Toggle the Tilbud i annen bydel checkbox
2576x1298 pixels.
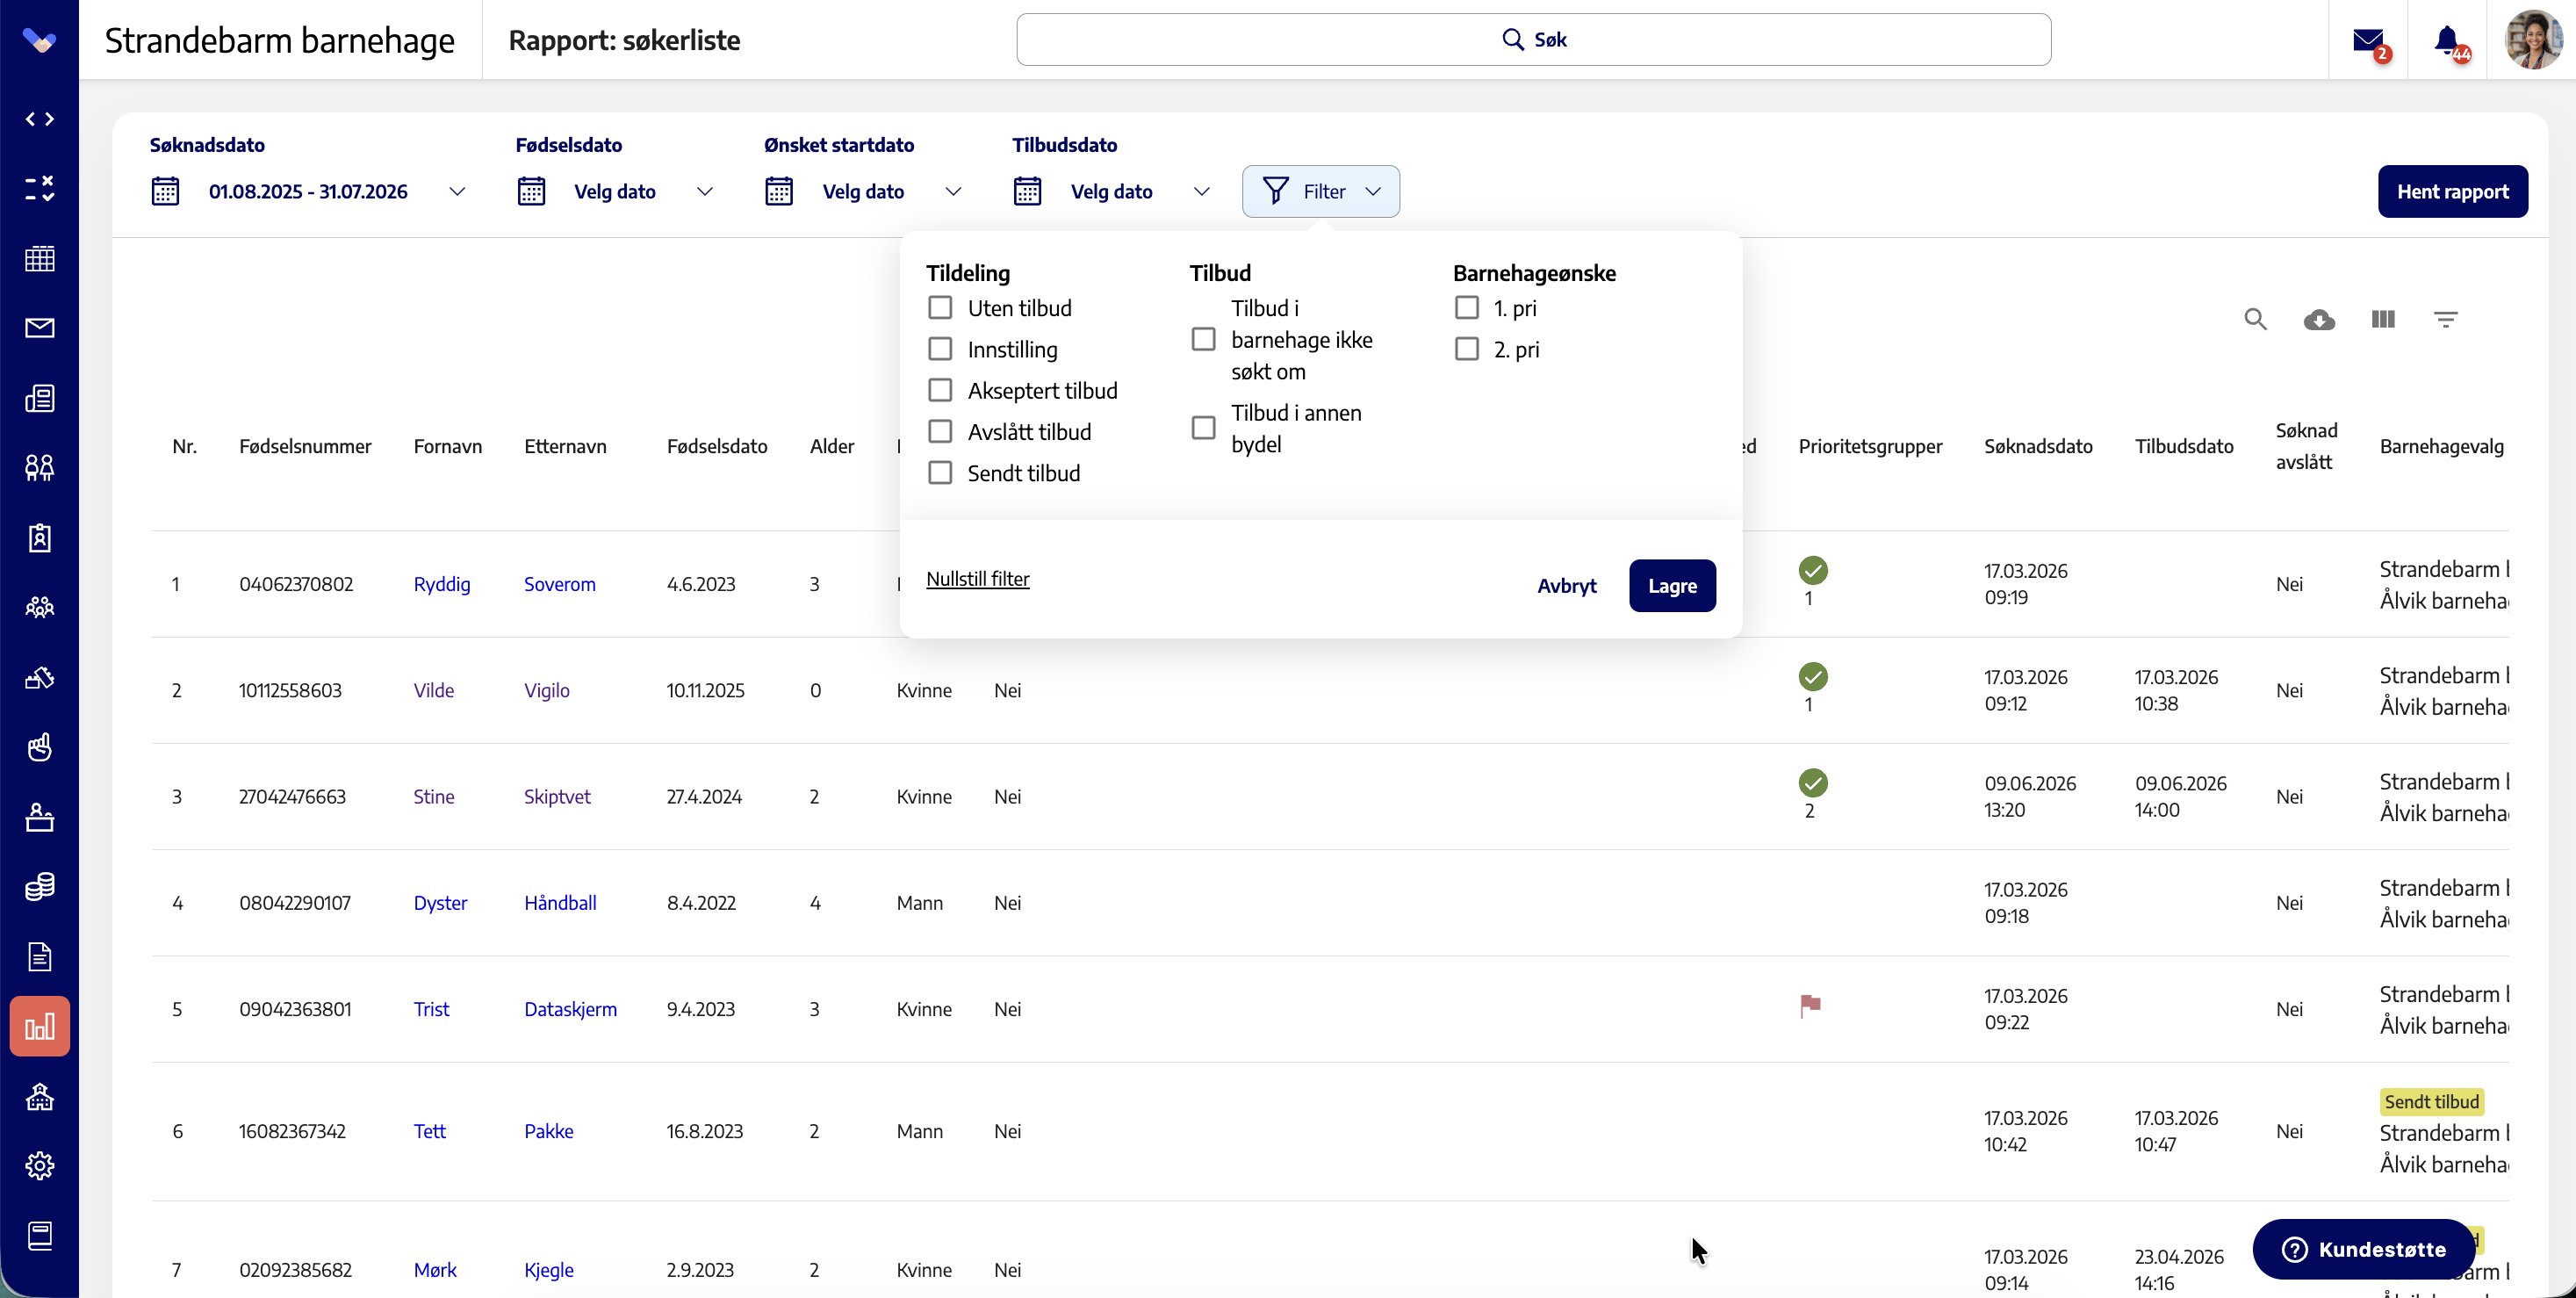1204,428
